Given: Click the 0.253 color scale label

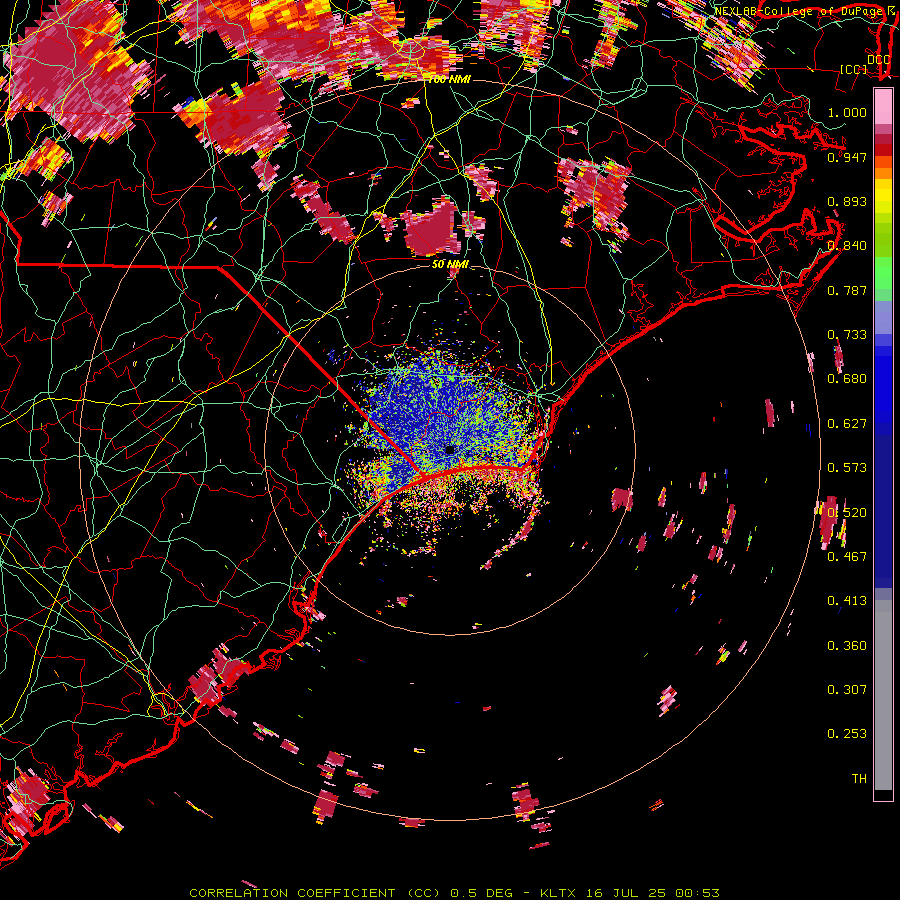Looking at the screenshot, I should click(847, 734).
